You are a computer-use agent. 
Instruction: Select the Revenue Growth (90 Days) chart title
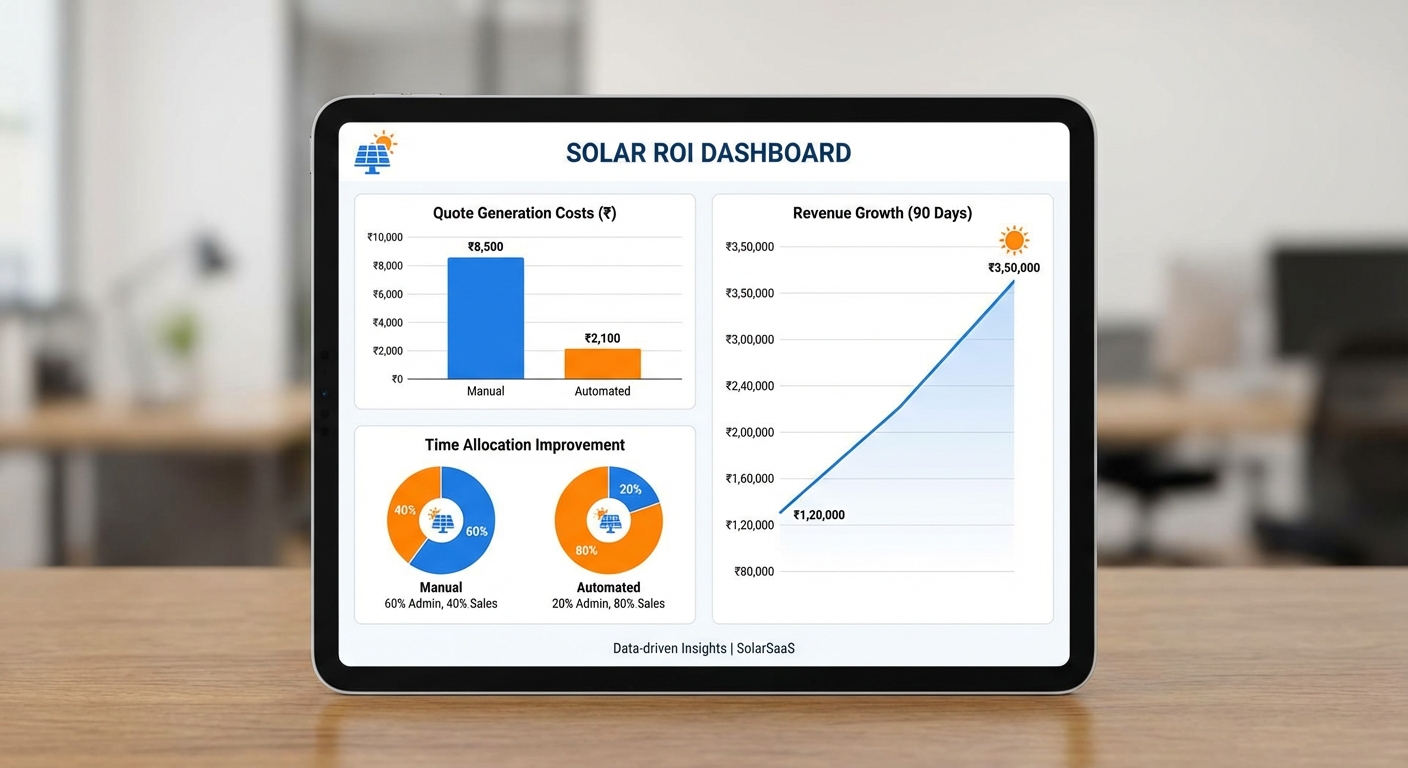882,213
